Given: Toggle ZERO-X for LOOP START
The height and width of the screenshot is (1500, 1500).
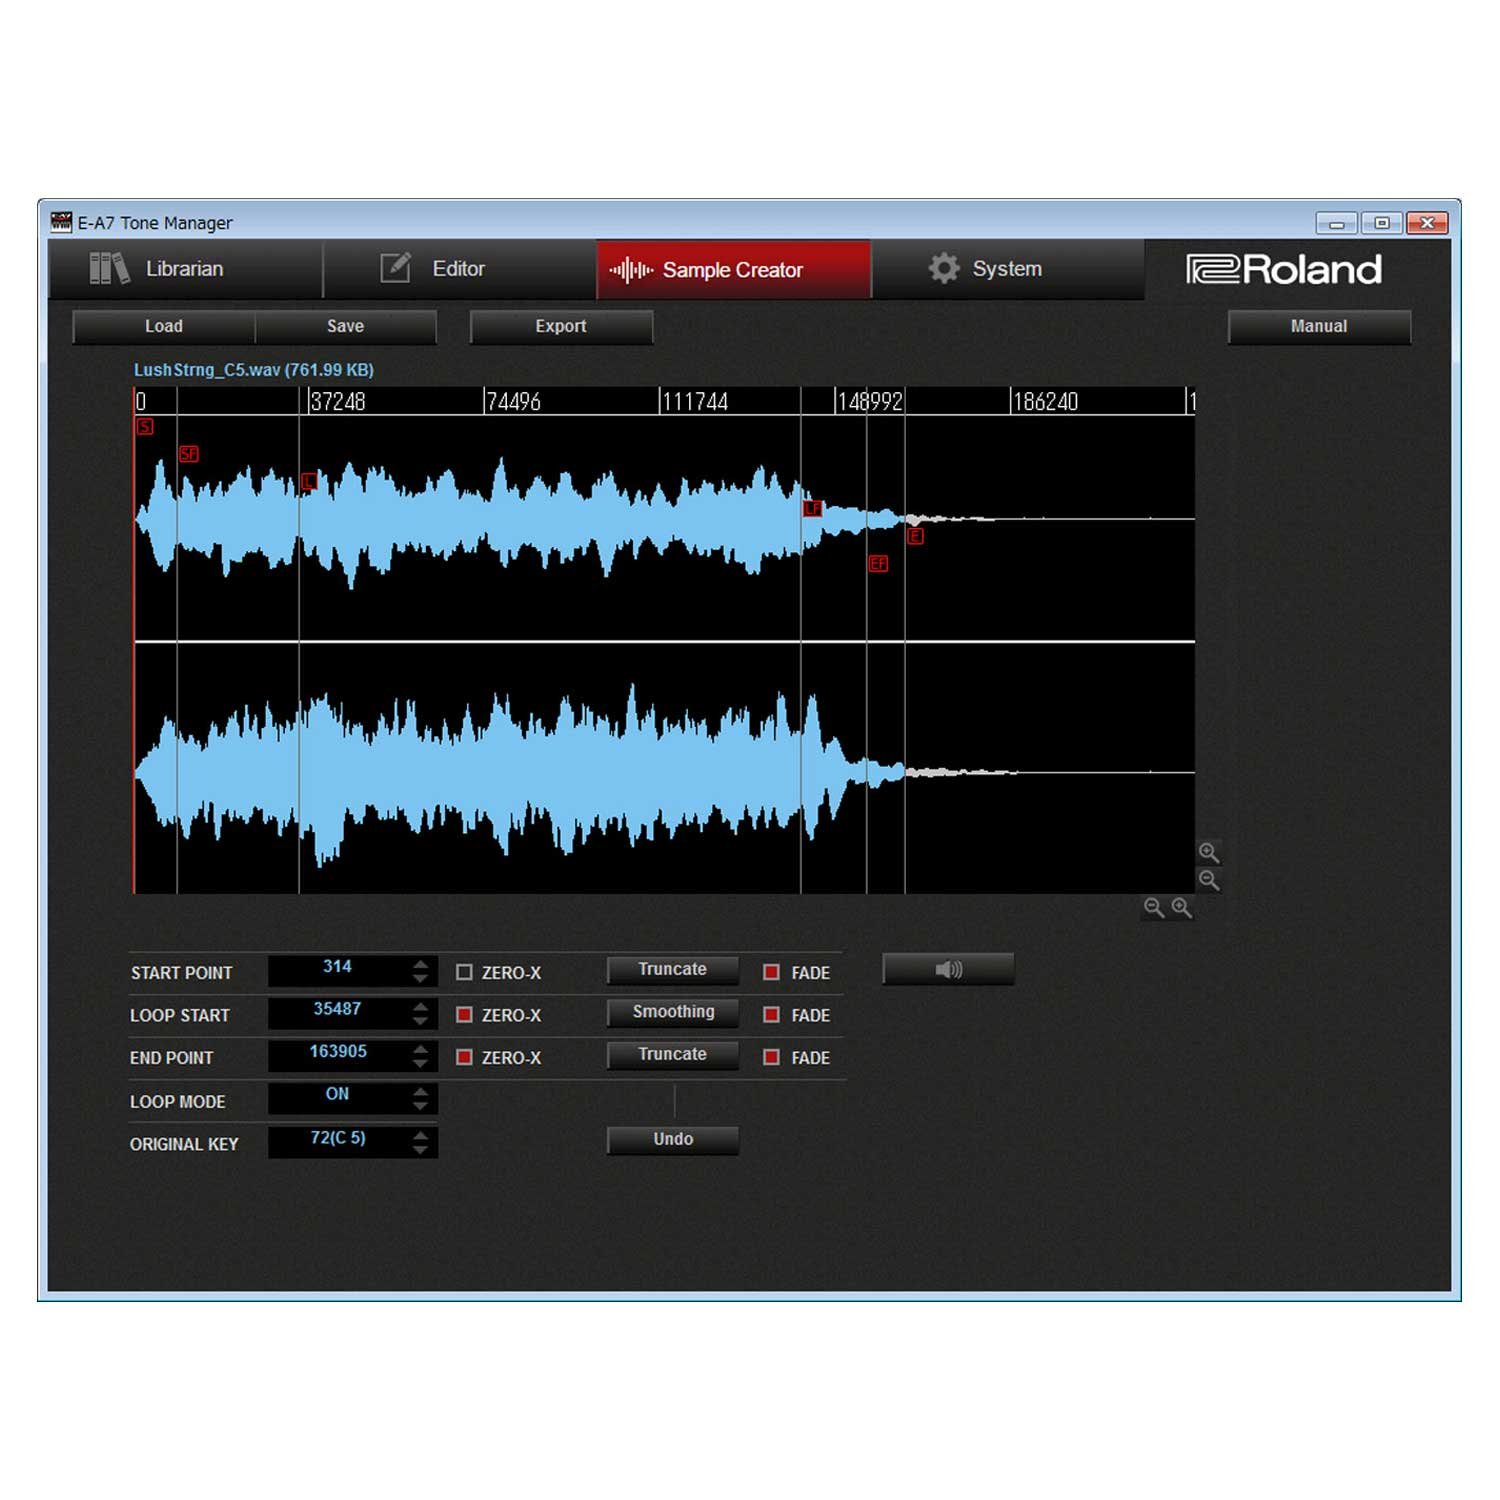Looking at the screenshot, I should (x=464, y=1014).
